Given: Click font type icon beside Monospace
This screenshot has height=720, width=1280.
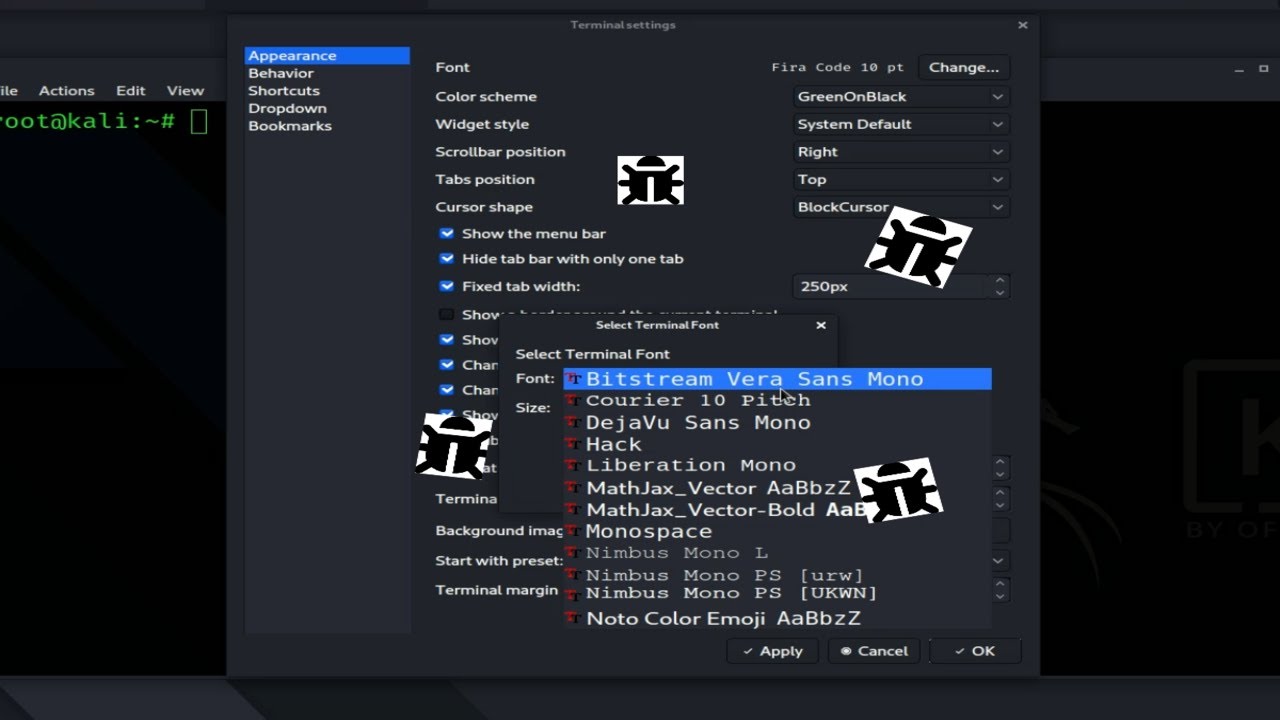Looking at the screenshot, I should 574,531.
